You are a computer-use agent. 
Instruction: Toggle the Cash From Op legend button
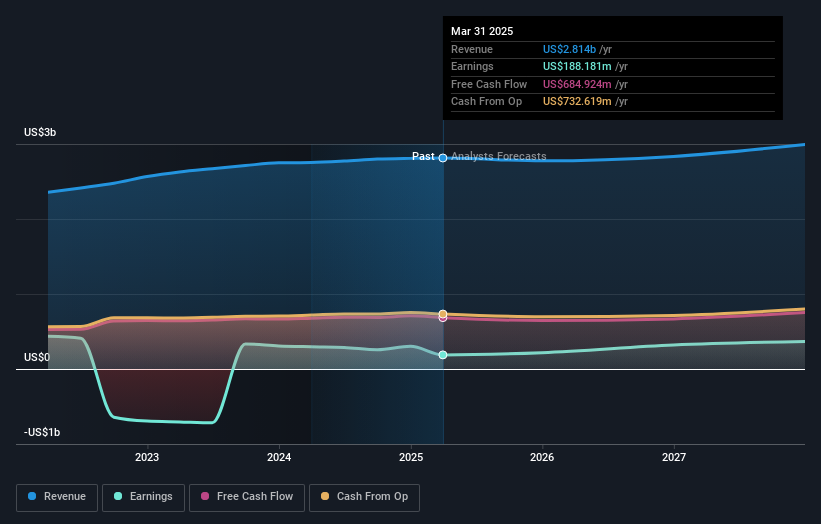click(x=364, y=497)
